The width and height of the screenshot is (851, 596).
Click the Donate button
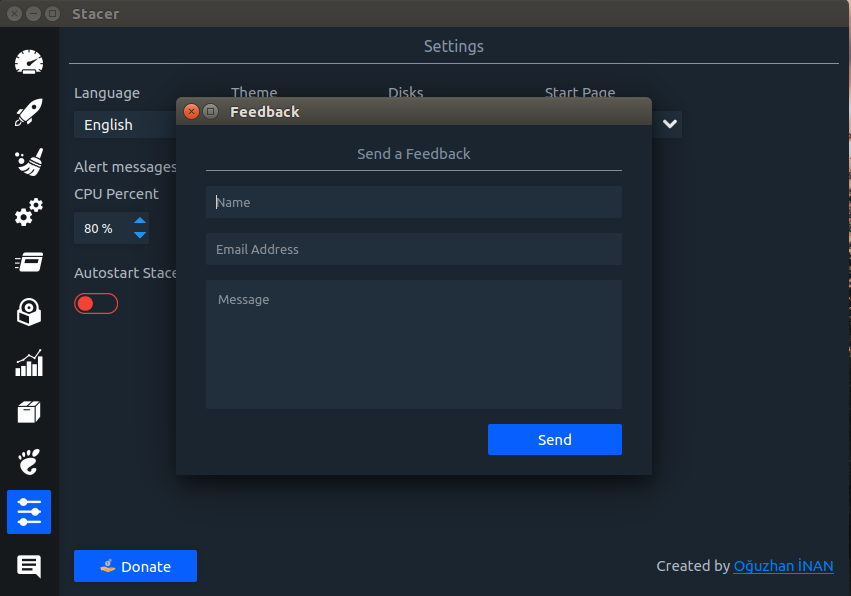click(x=135, y=566)
